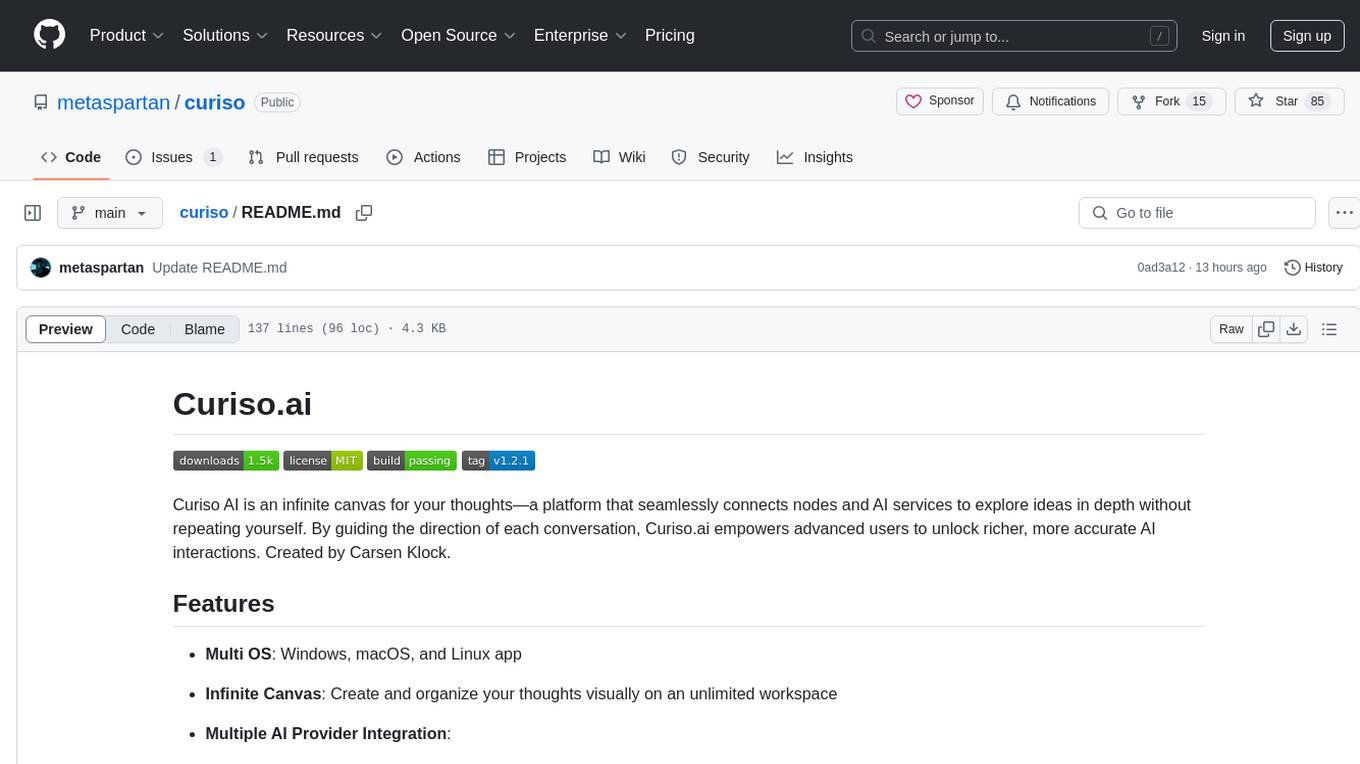Image resolution: width=1360 pixels, height=764 pixels.
Task: Switch to the Insights tab
Action: (x=815, y=157)
